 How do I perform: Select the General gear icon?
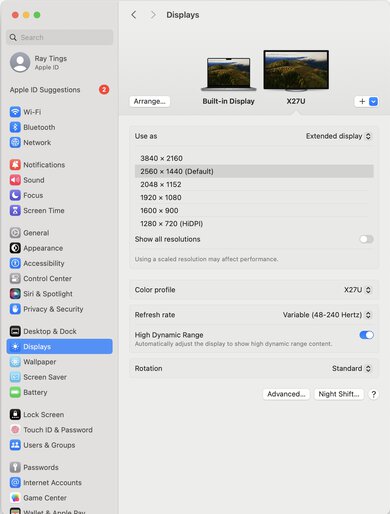coord(15,233)
